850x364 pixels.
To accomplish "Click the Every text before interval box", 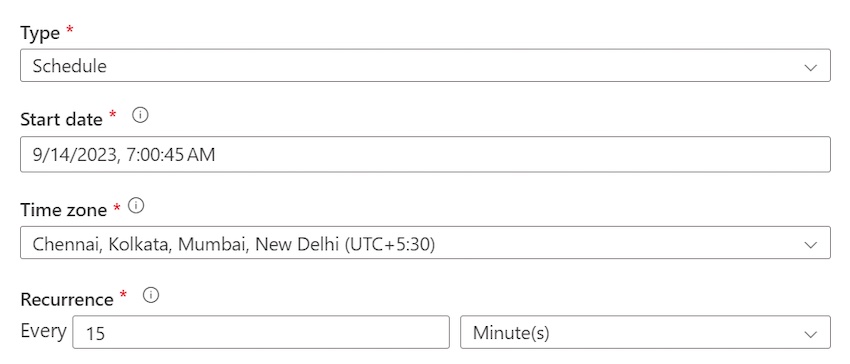I will [43, 330].
